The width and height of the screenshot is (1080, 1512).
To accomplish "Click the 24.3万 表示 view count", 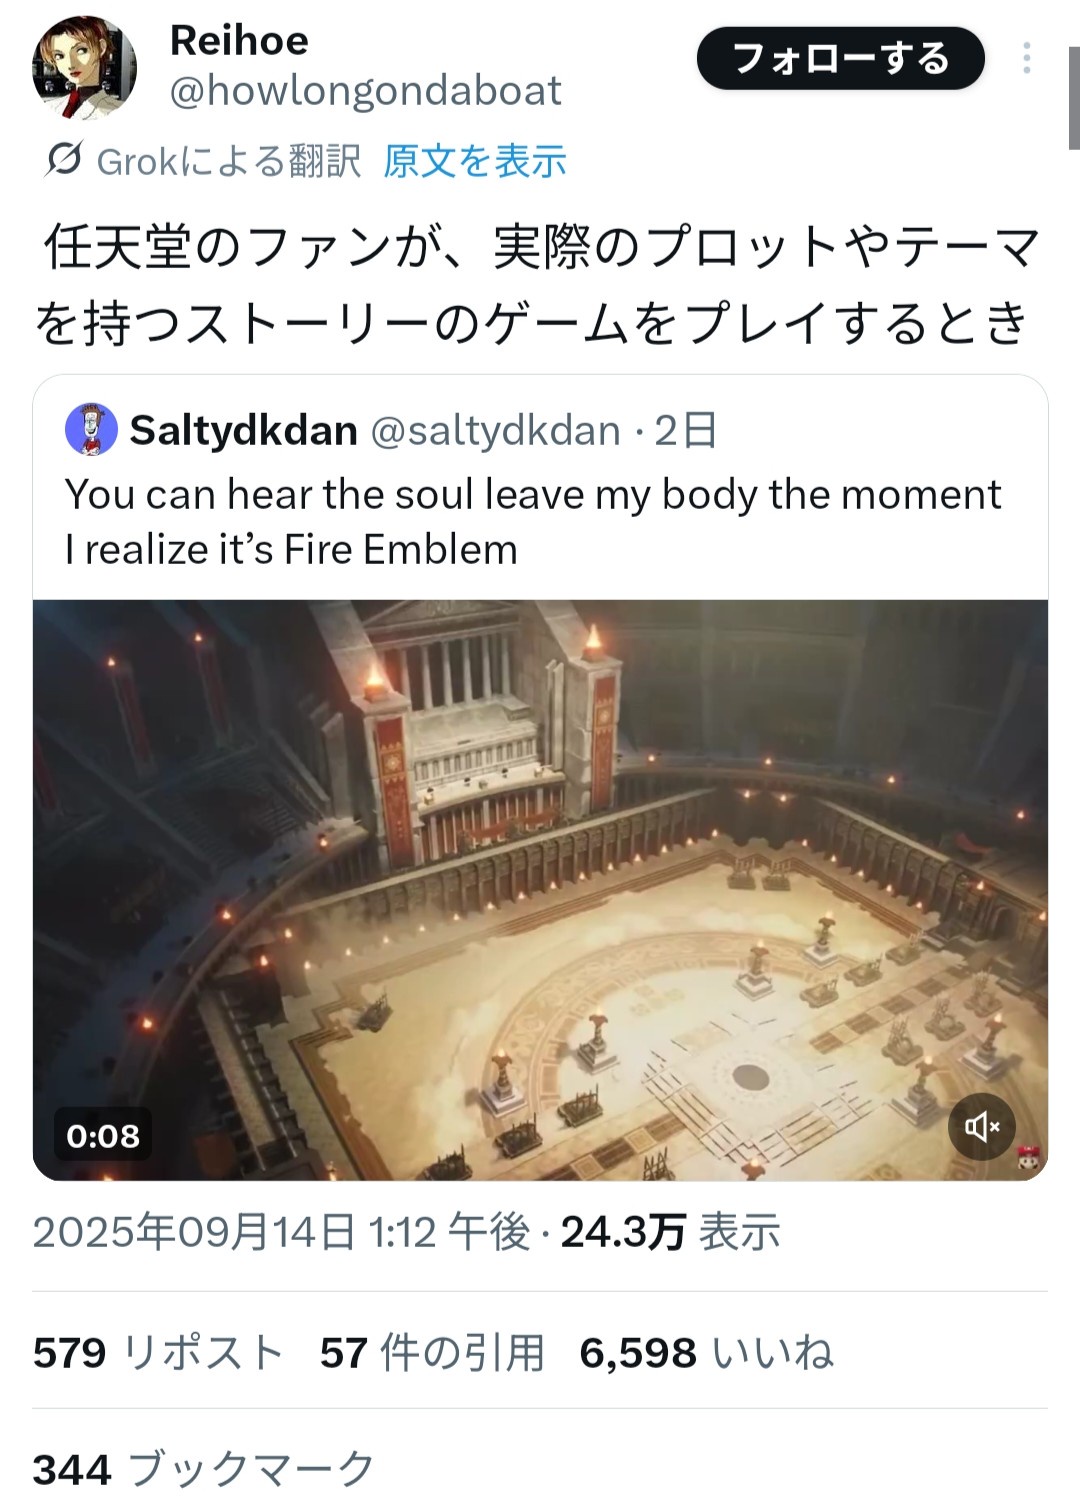I will click(x=670, y=1232).
